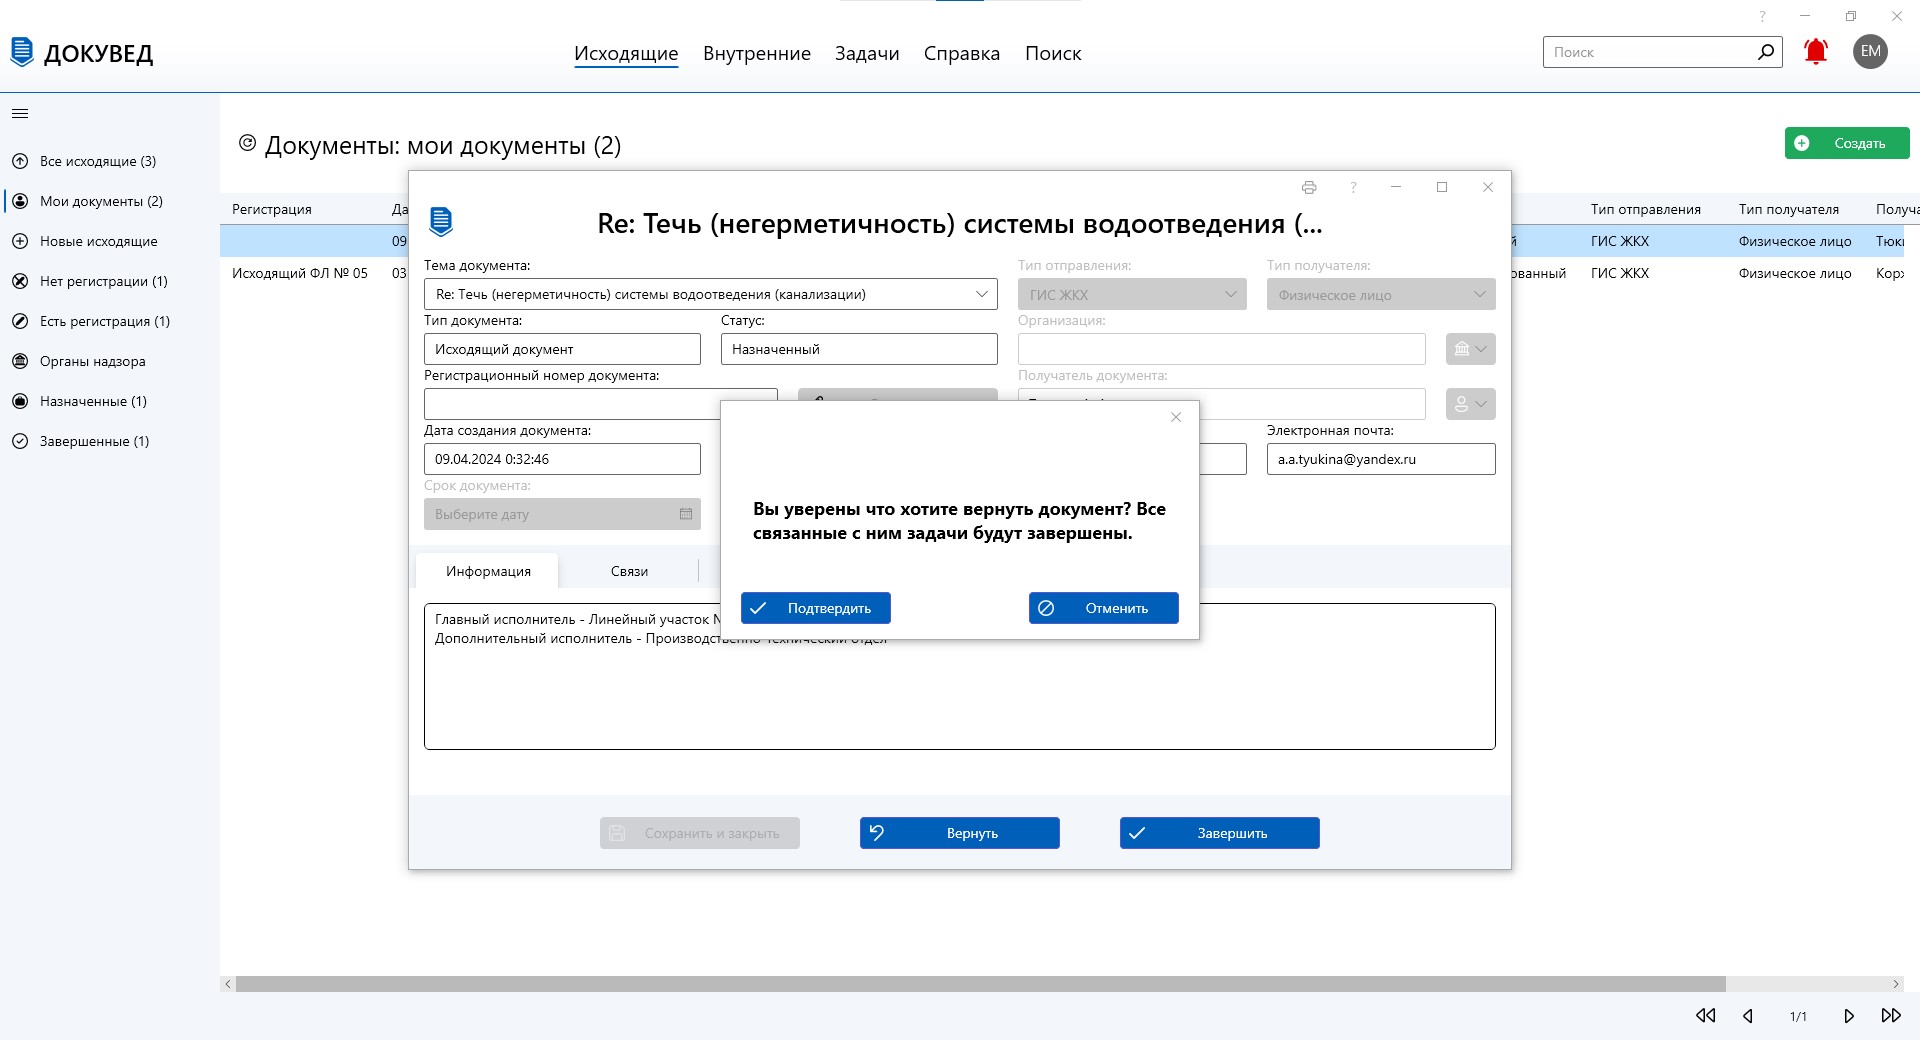Screen dimensions: 1920x1040
Task: Go to last page icon
Action: 1891,1016
